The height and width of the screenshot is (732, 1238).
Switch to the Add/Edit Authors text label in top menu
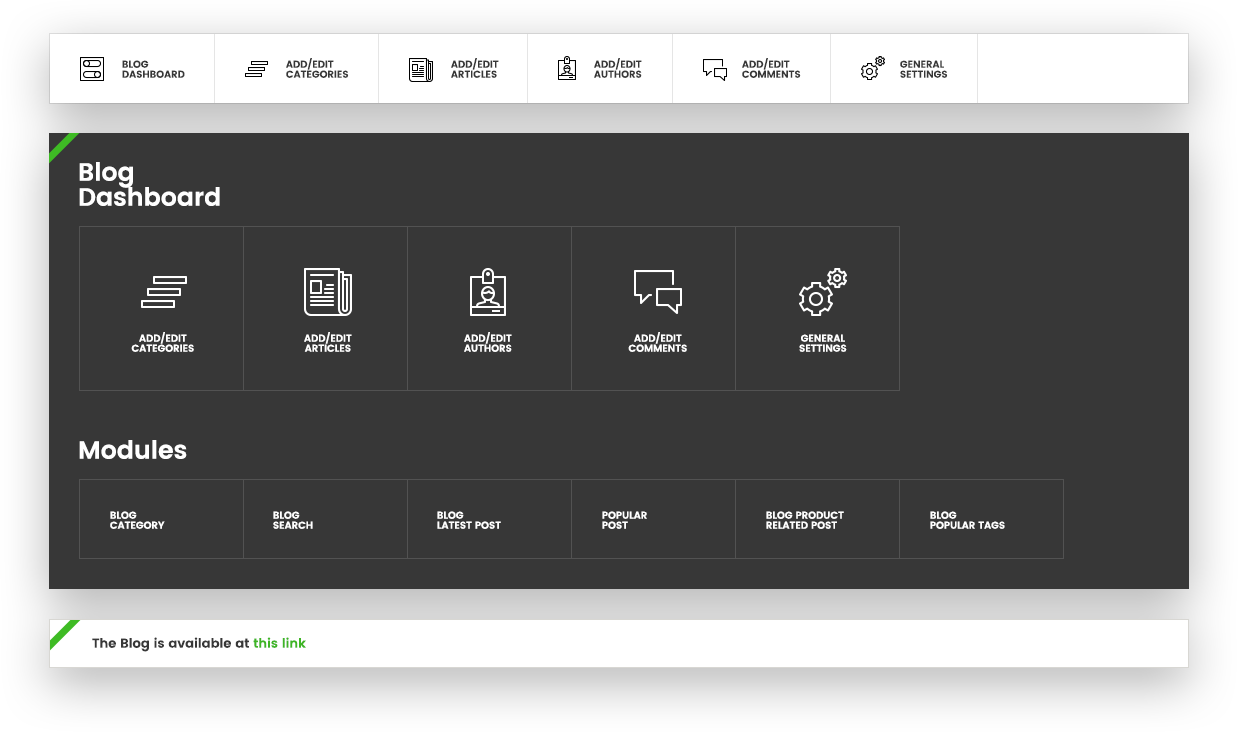[617, 69]
